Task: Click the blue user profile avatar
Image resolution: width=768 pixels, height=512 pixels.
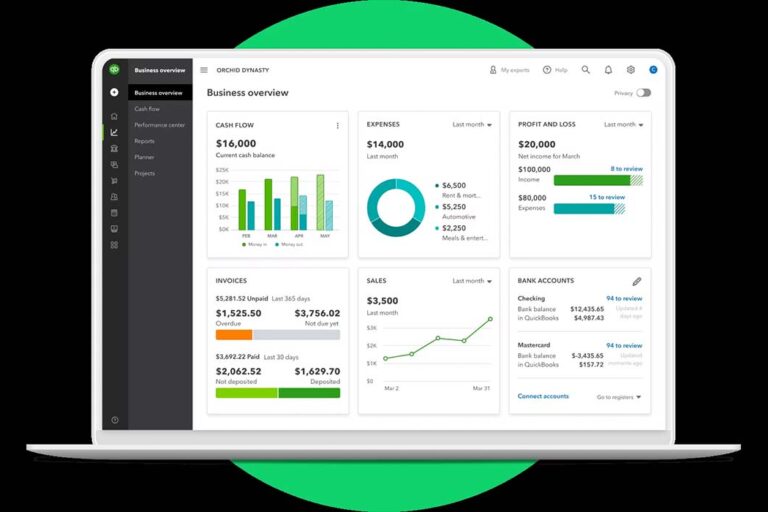Action: [x=653, y=70]
